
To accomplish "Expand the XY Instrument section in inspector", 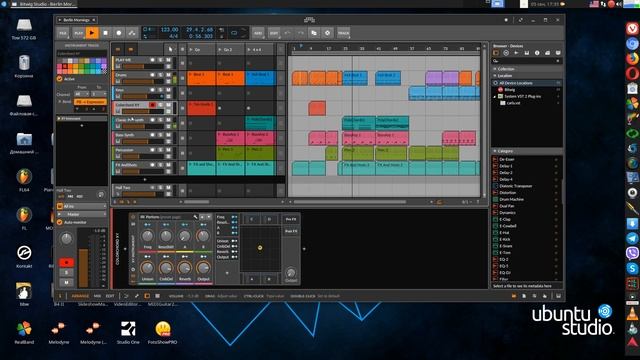I will [x=59, y=118].
